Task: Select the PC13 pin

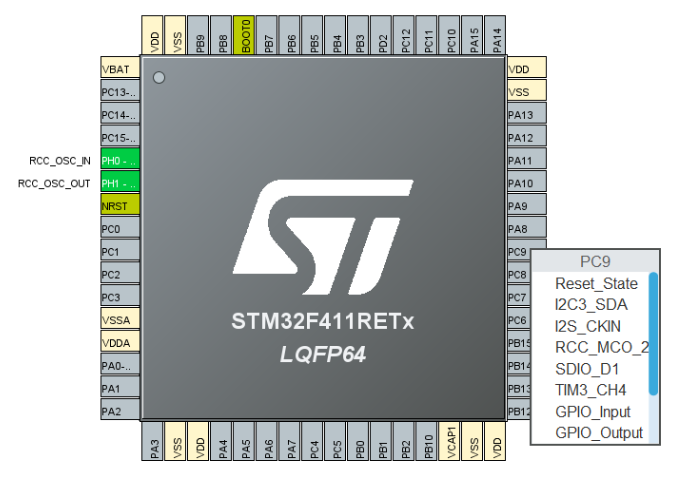Action: [120, 90]
